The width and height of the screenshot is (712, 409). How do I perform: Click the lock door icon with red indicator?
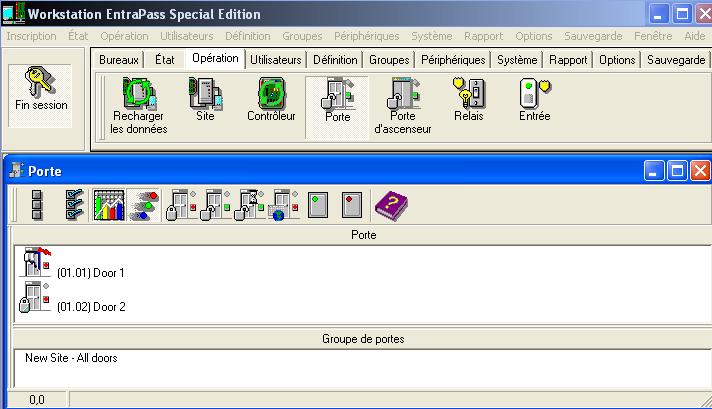[181, 205]
